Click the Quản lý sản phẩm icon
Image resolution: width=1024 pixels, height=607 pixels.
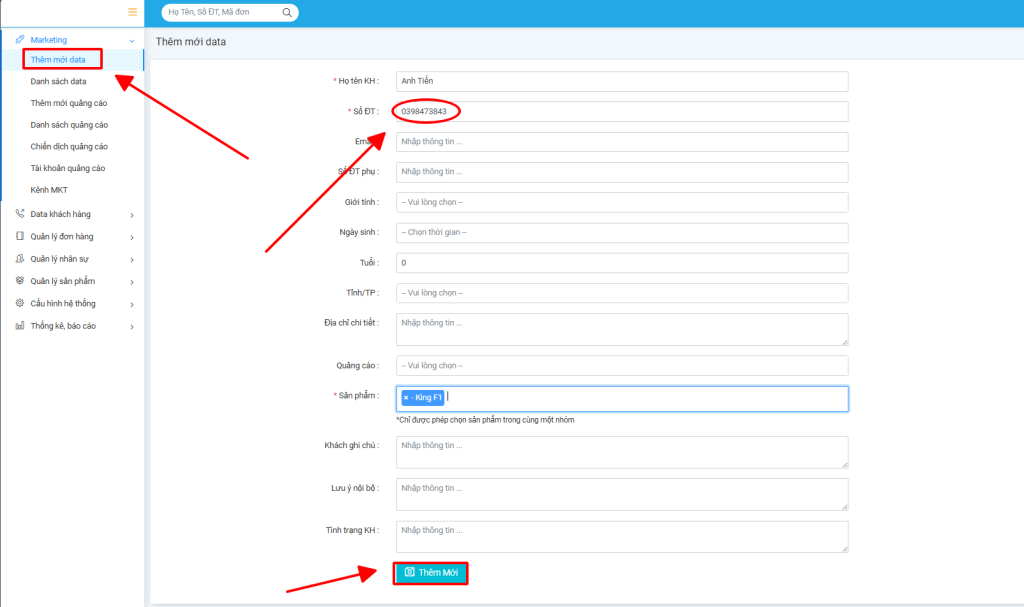coord(20,281)
